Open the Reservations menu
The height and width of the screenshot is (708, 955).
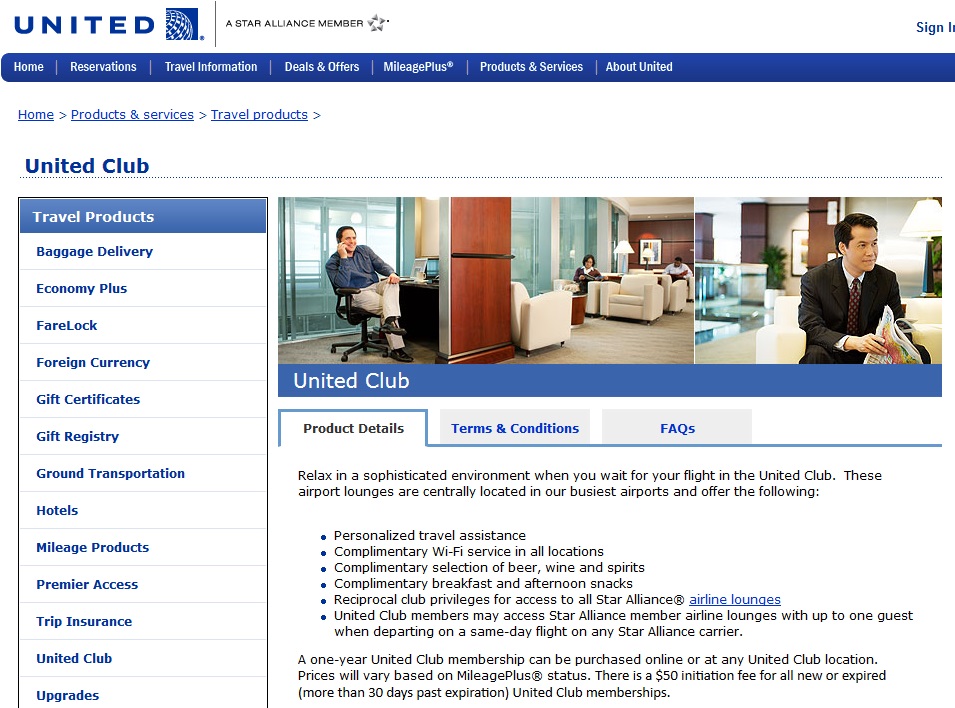103,67
